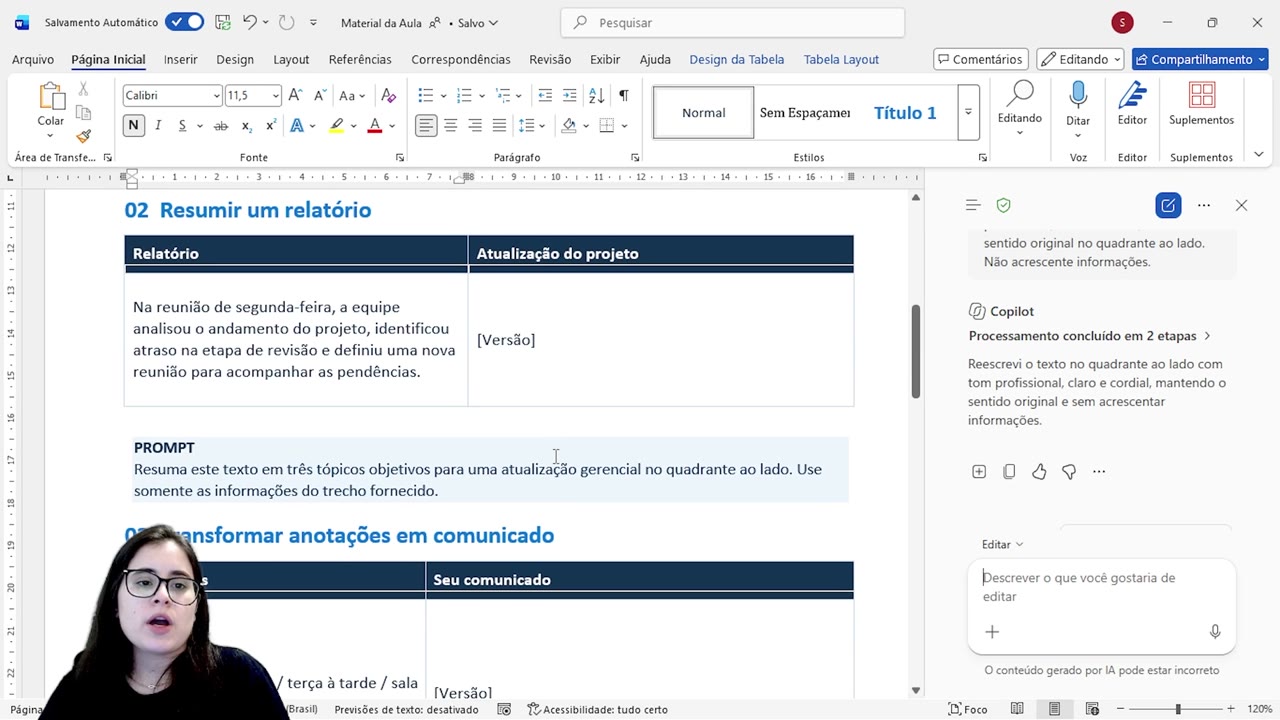1280x720 pixels.
Task: Toggle bold formatting (N)
Action: pyautogui.click(x=133, y=125)
